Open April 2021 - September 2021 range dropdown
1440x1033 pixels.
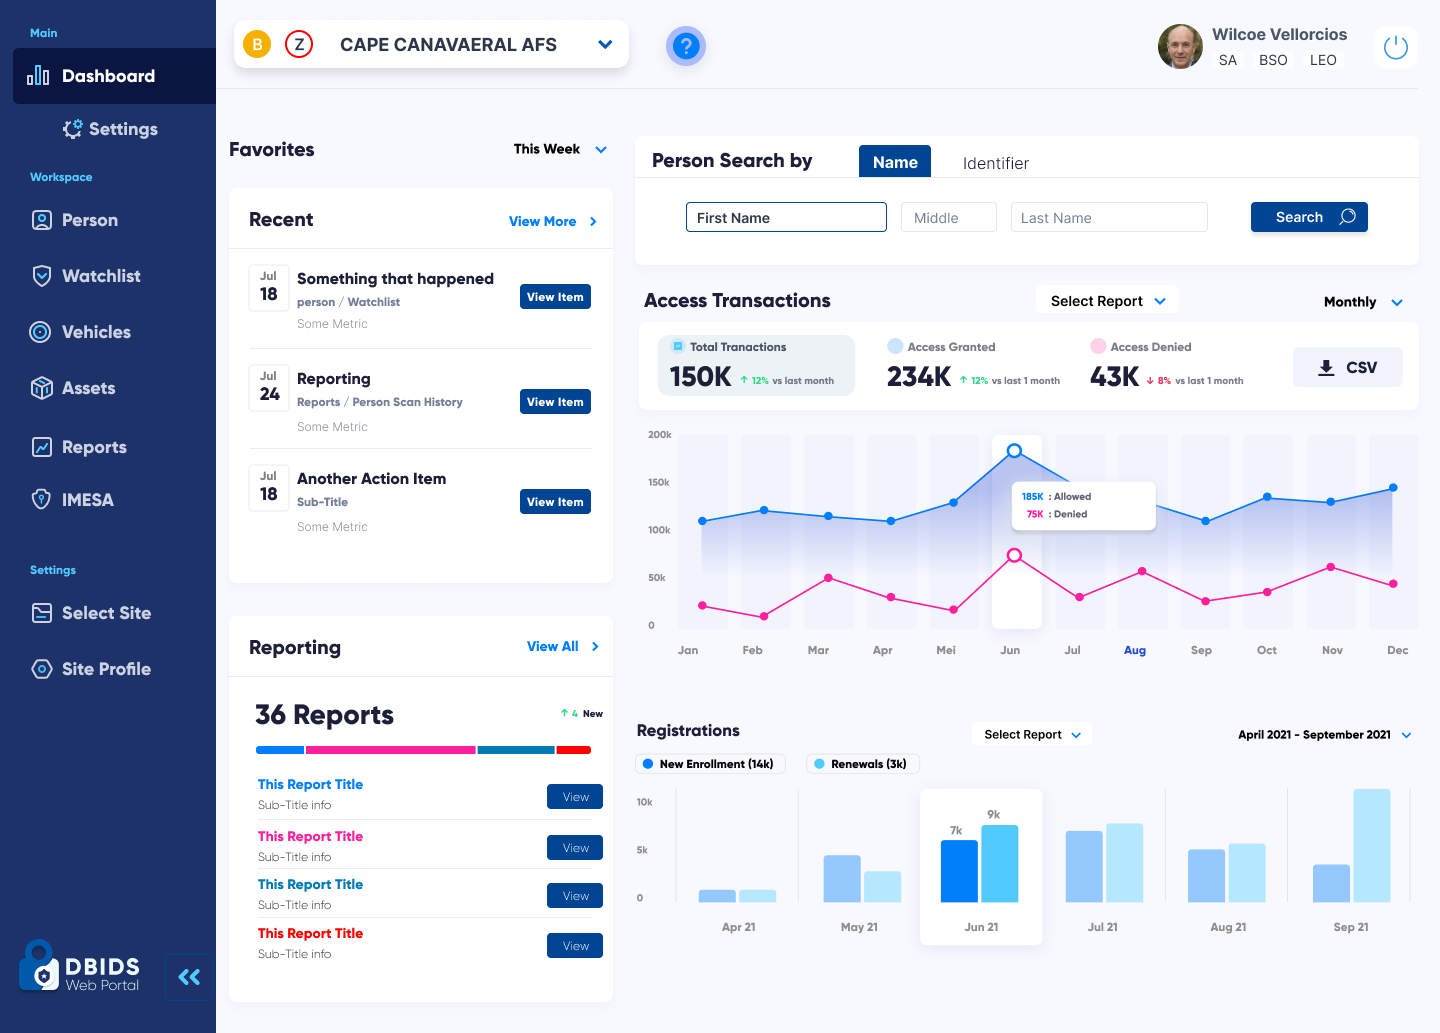click(x=1324, y=734)
